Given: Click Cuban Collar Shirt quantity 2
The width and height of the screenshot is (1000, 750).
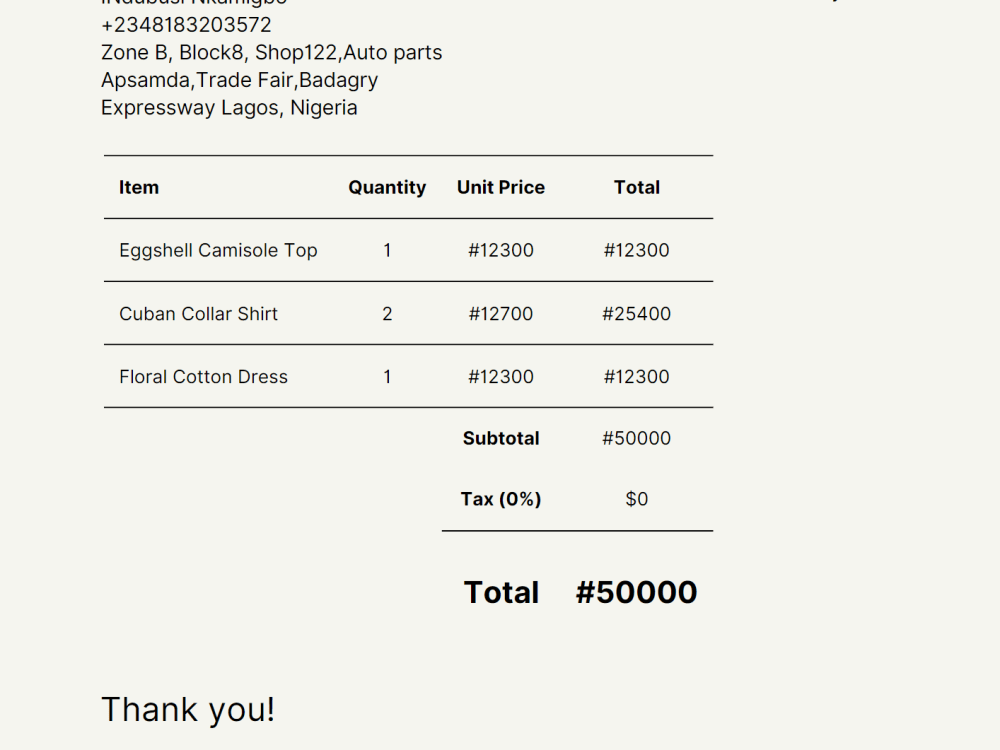Looking at the screenshot, I should coord(387,314).
